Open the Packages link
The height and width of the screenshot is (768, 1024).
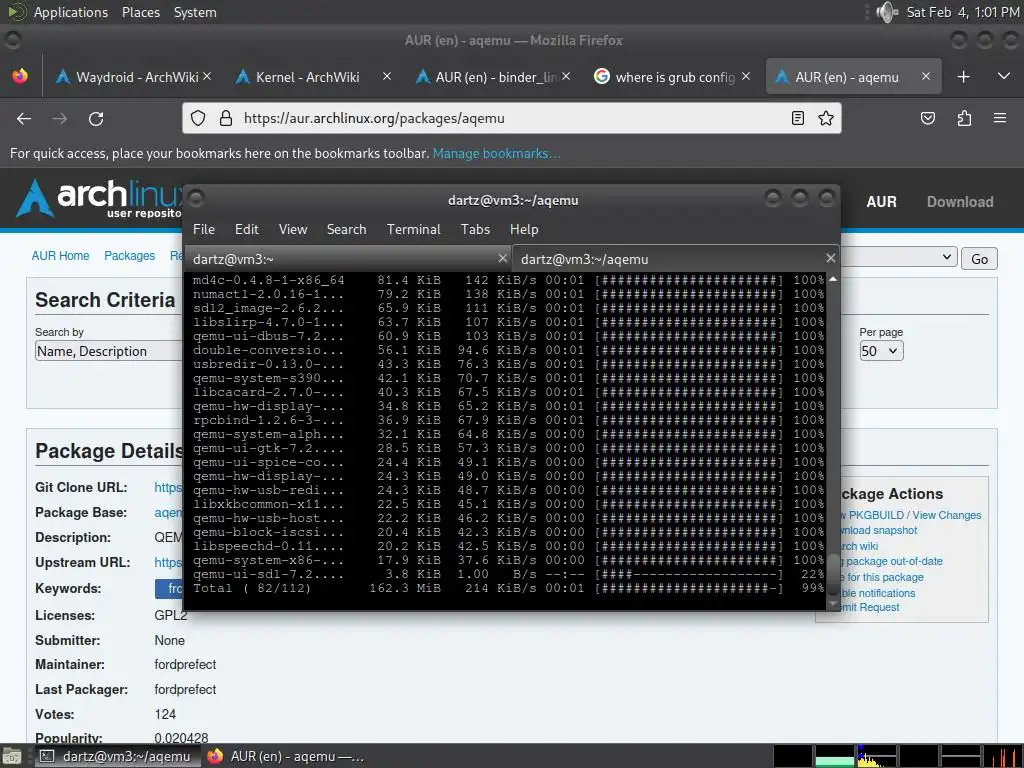coord(129,256)
